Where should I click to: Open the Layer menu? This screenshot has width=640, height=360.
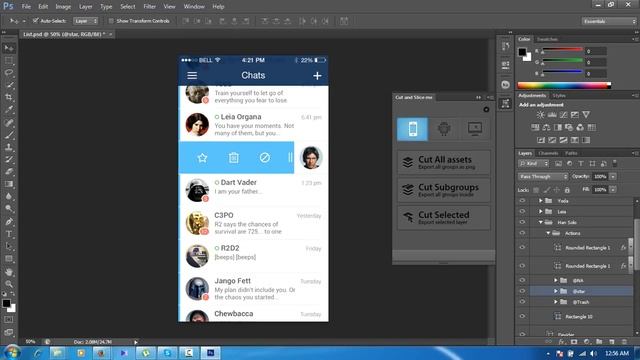(85, 7)
